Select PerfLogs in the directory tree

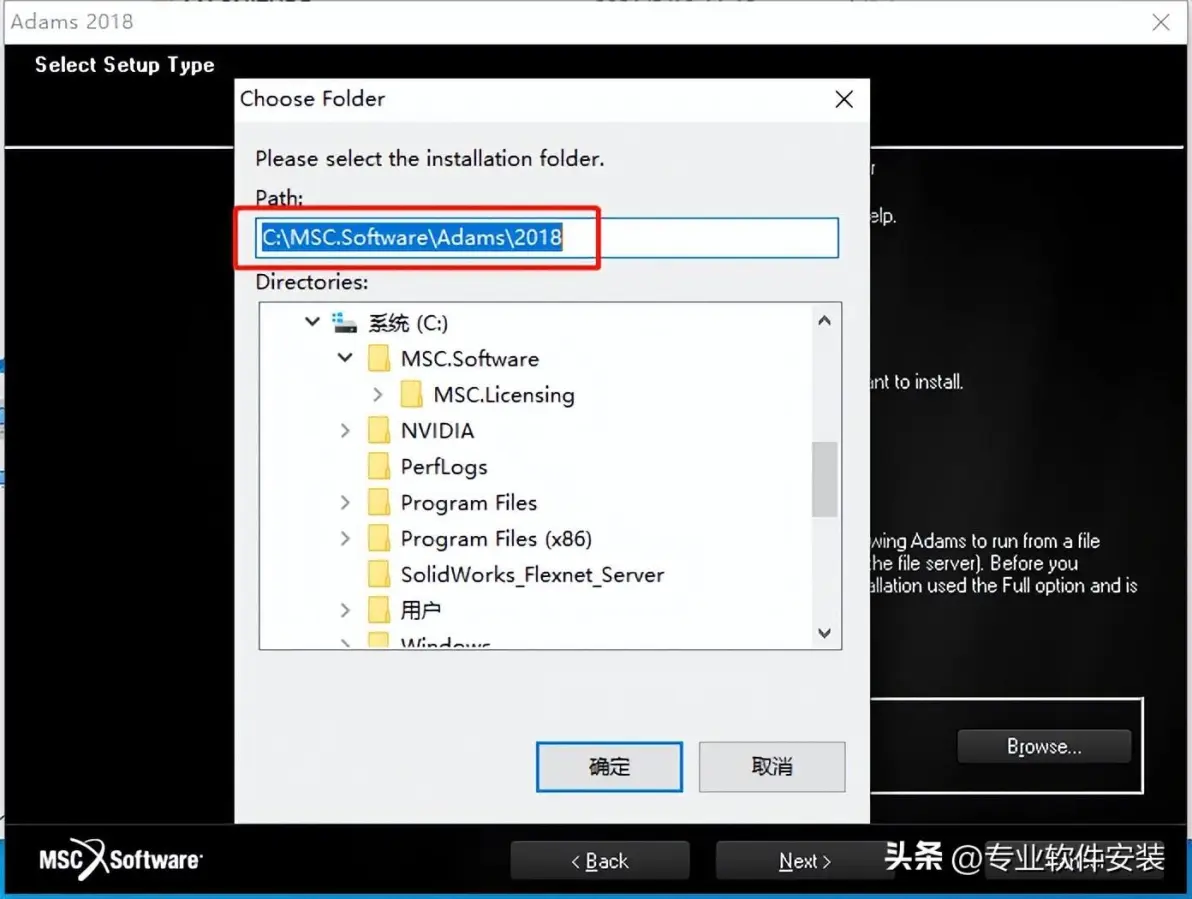444,467
